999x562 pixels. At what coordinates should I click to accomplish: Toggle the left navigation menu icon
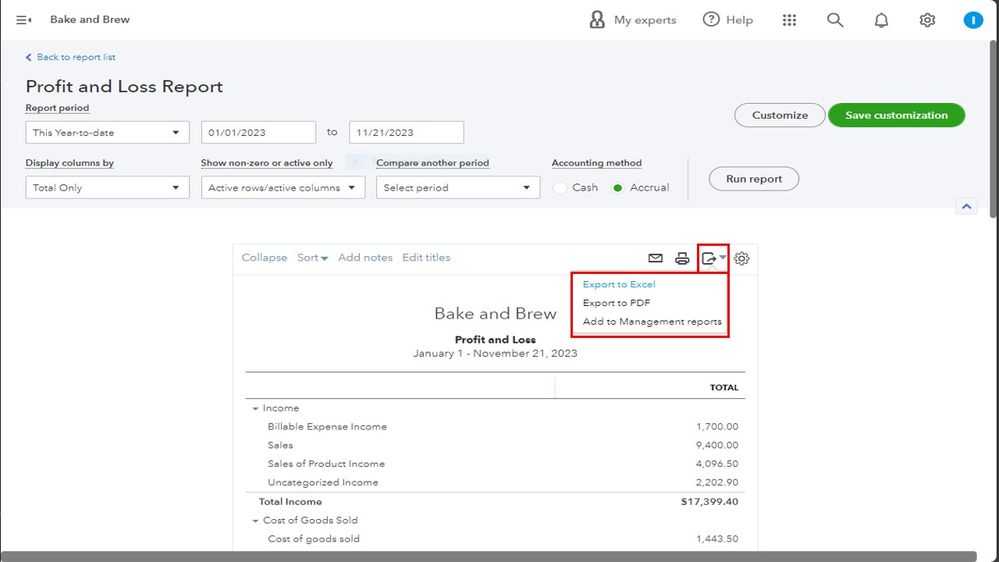pos(24,20)
